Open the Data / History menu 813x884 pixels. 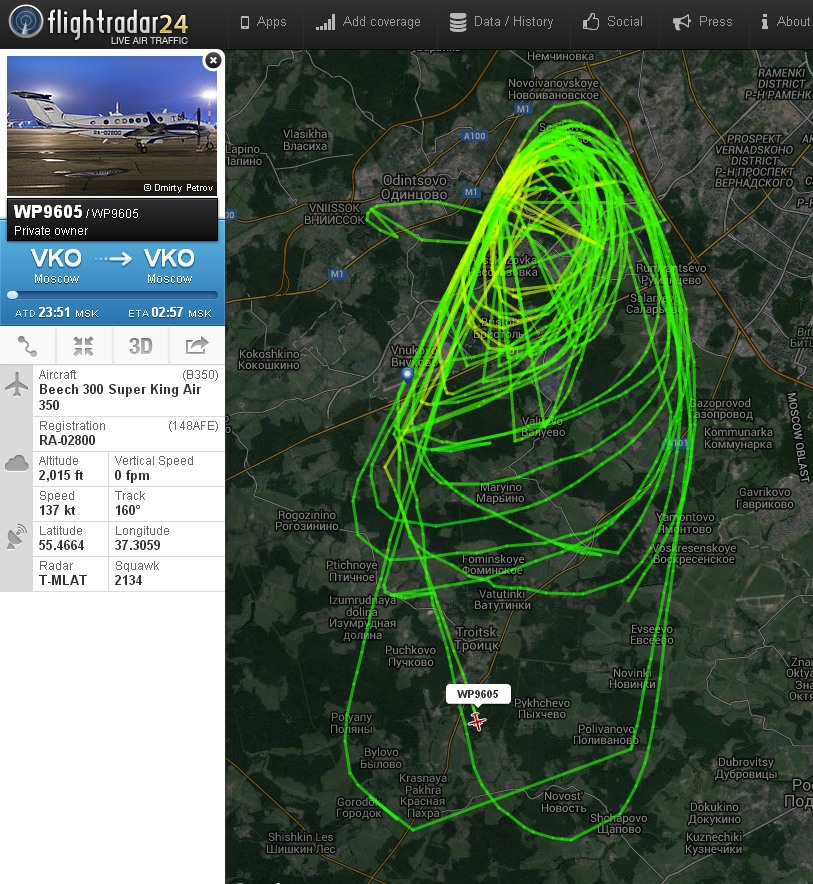[x=501, y=22]
